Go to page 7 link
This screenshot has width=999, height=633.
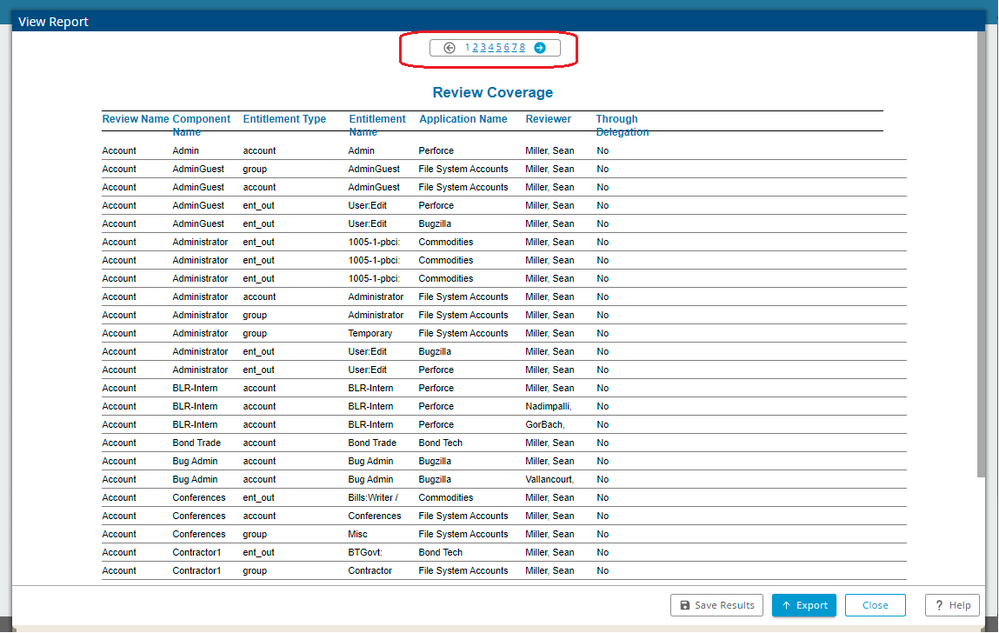click(514, 48)
